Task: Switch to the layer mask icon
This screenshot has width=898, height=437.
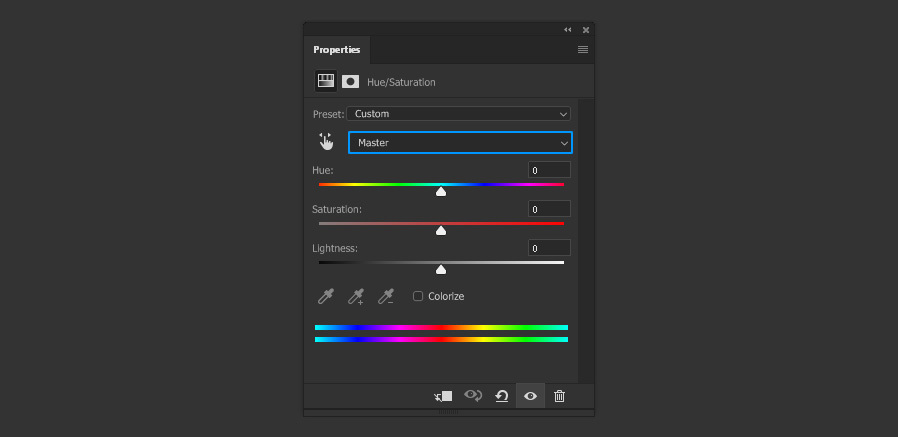Action: 350,82
